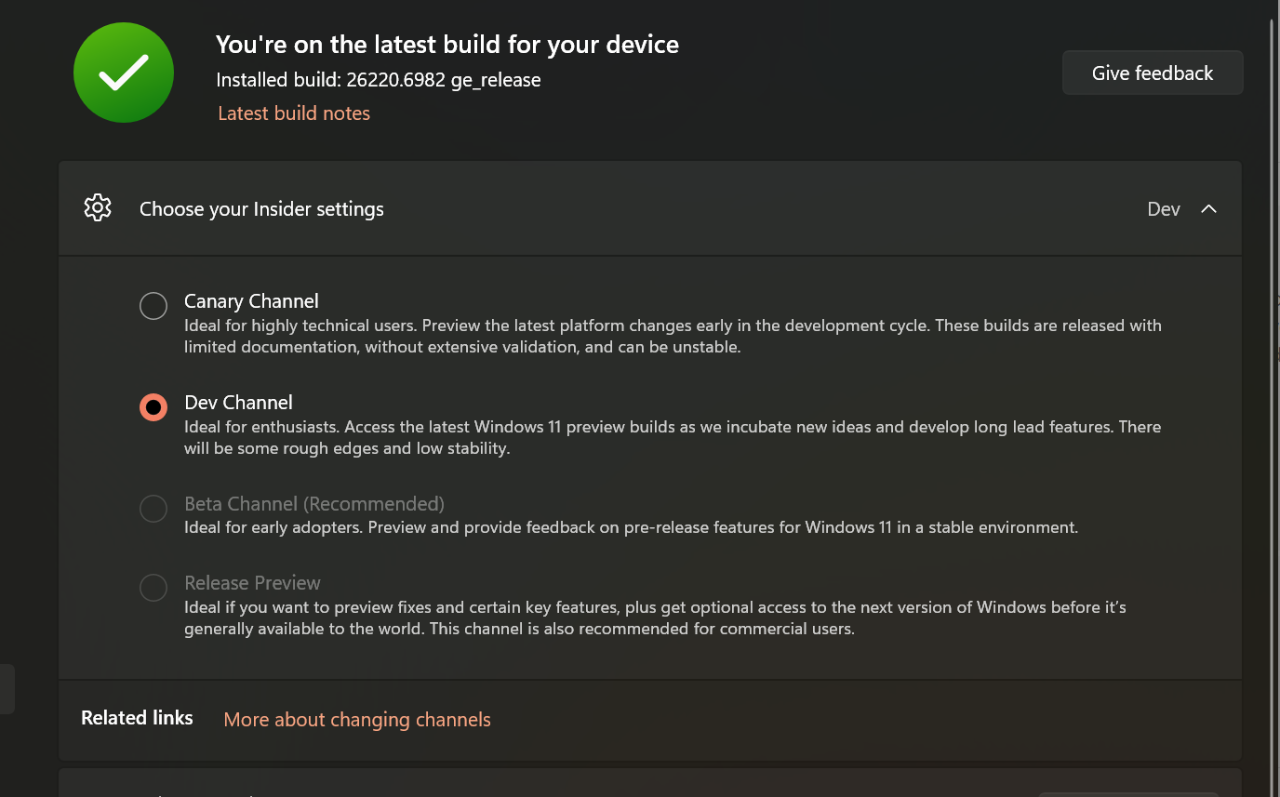Viewport: 1280px width, 797px height.
Task: Click the Beta Channel (Recommended) title text
Action: point(314,503)
